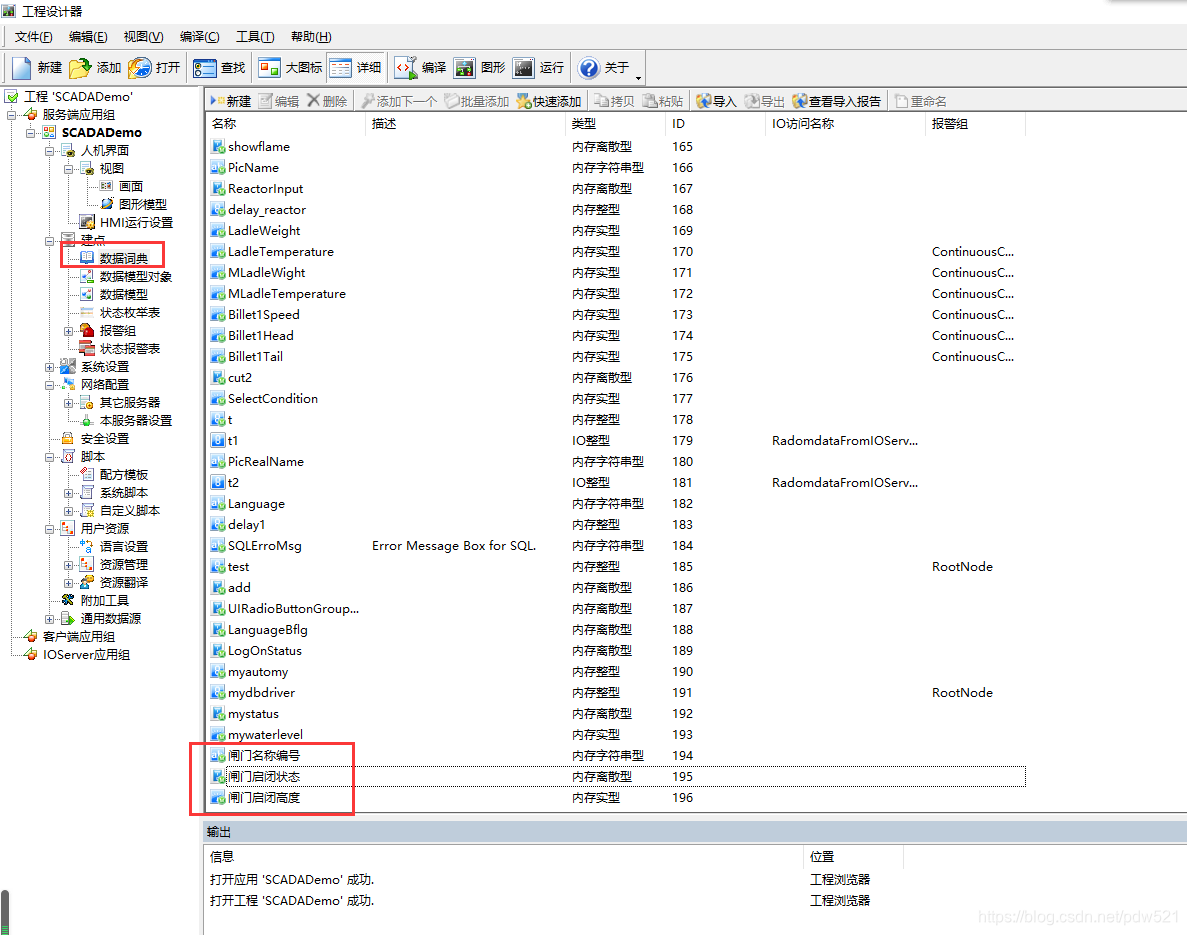This screenshot has height=935, width=1187.
Task: Select IOServer应用组 tree node
Action: pyautogui.click(x=86, y=655)
